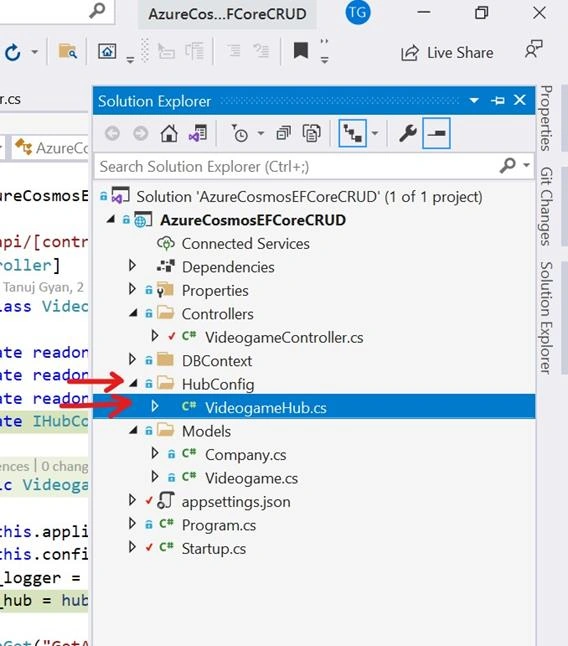The width and height of the screenshot is (568, 646).
Task: Click the toolbar home-in-window icon
Action: (x=107, y=51)
